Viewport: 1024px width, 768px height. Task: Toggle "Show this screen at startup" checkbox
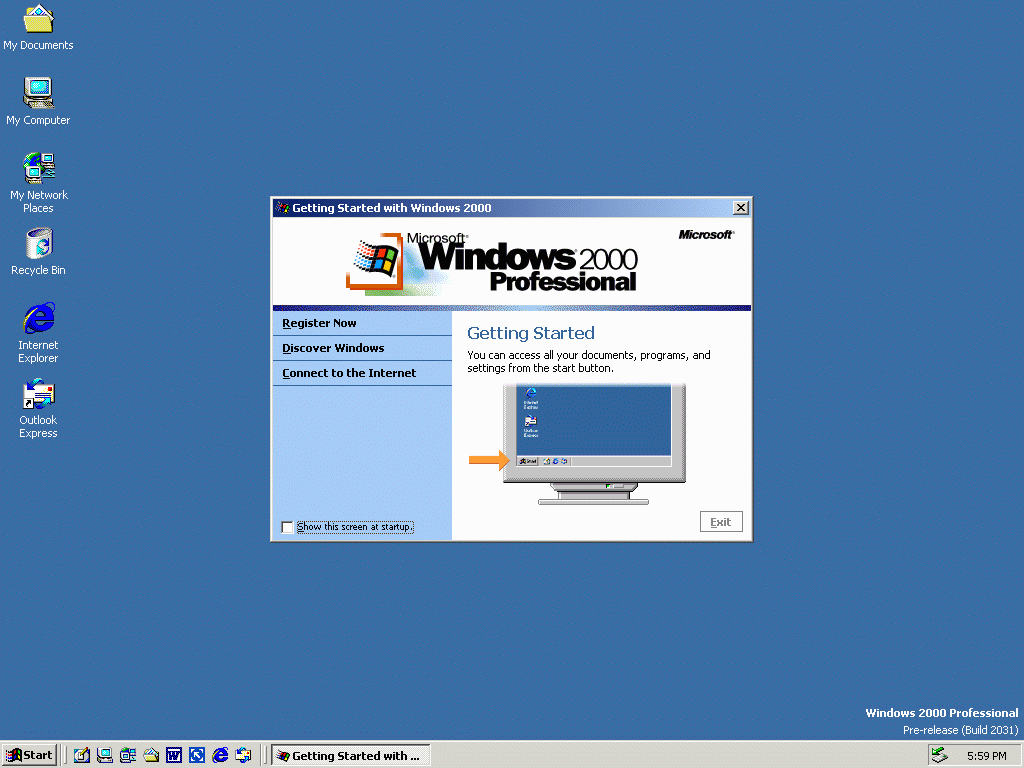tap(288, 527)
